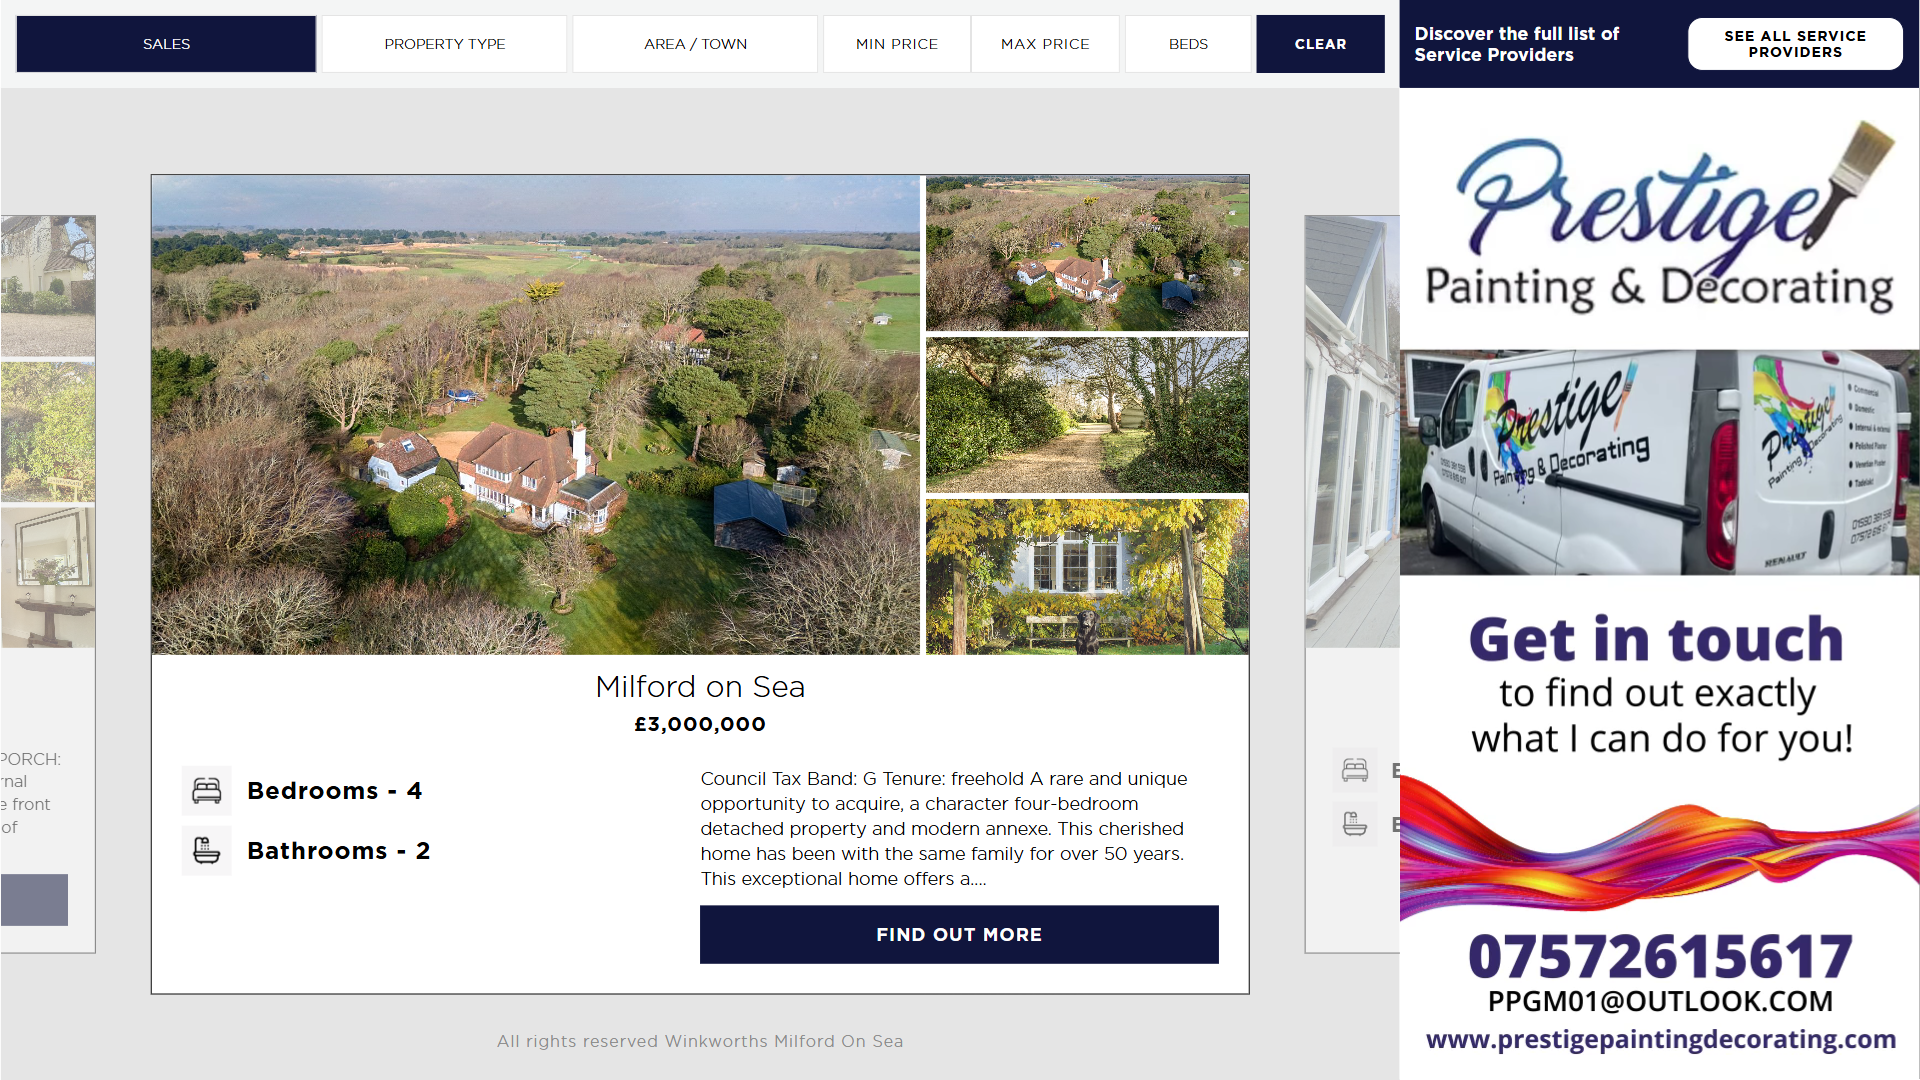Open the PROPERTY TYPE dropdown
The image size is (1920, 1080).
click(445, 44)
